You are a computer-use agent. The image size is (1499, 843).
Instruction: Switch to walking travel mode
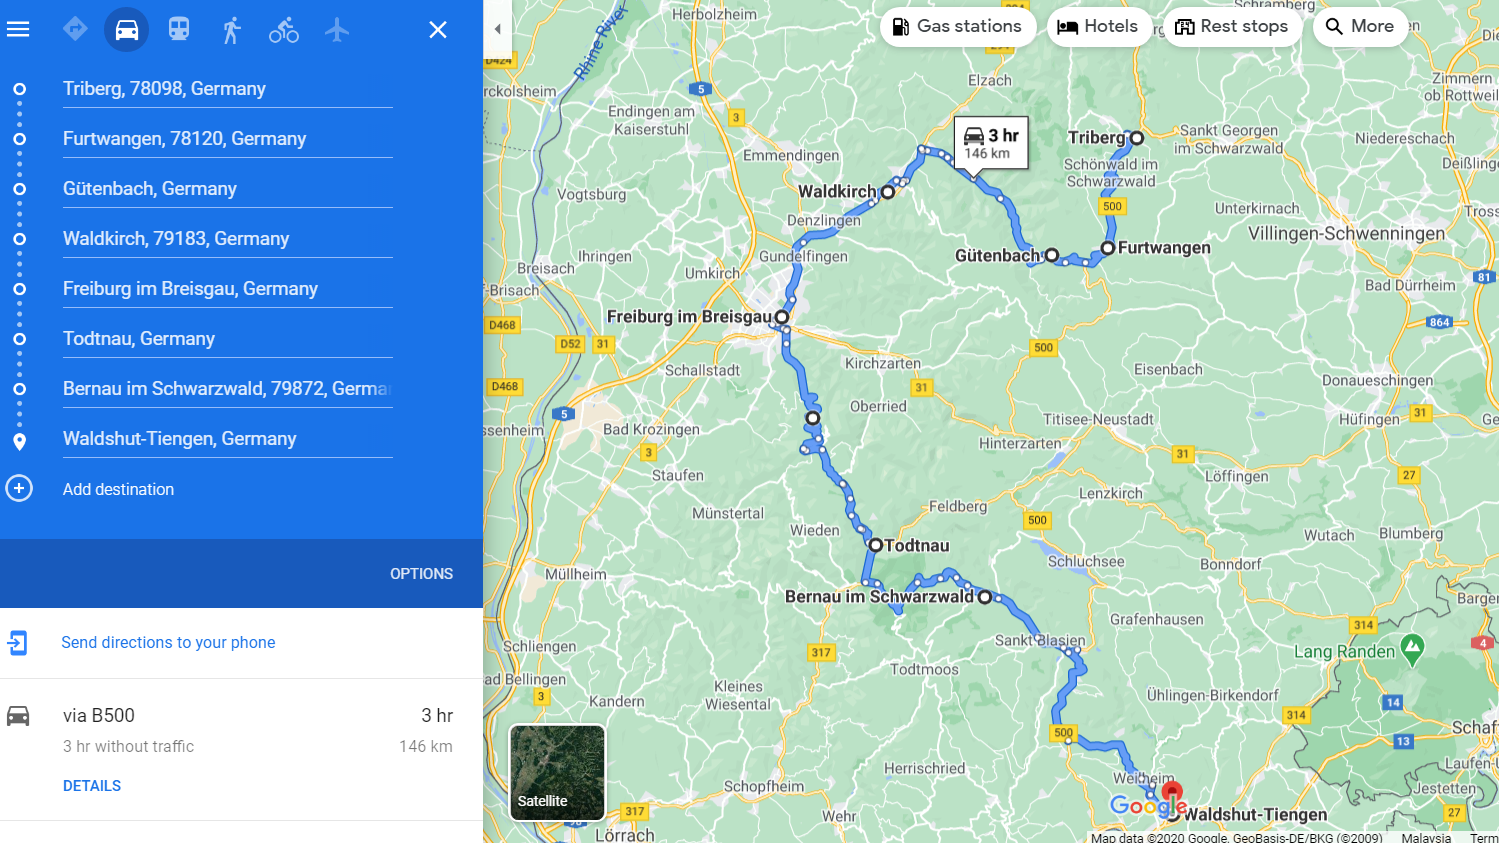point(232,29)
